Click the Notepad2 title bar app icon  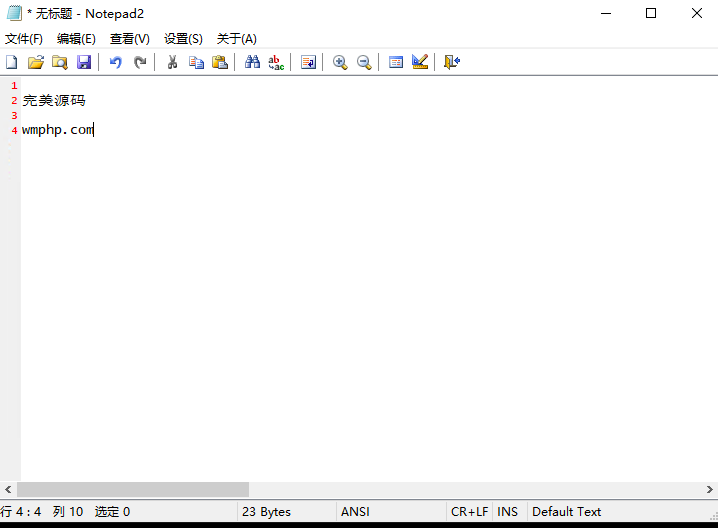coord(14,13)
